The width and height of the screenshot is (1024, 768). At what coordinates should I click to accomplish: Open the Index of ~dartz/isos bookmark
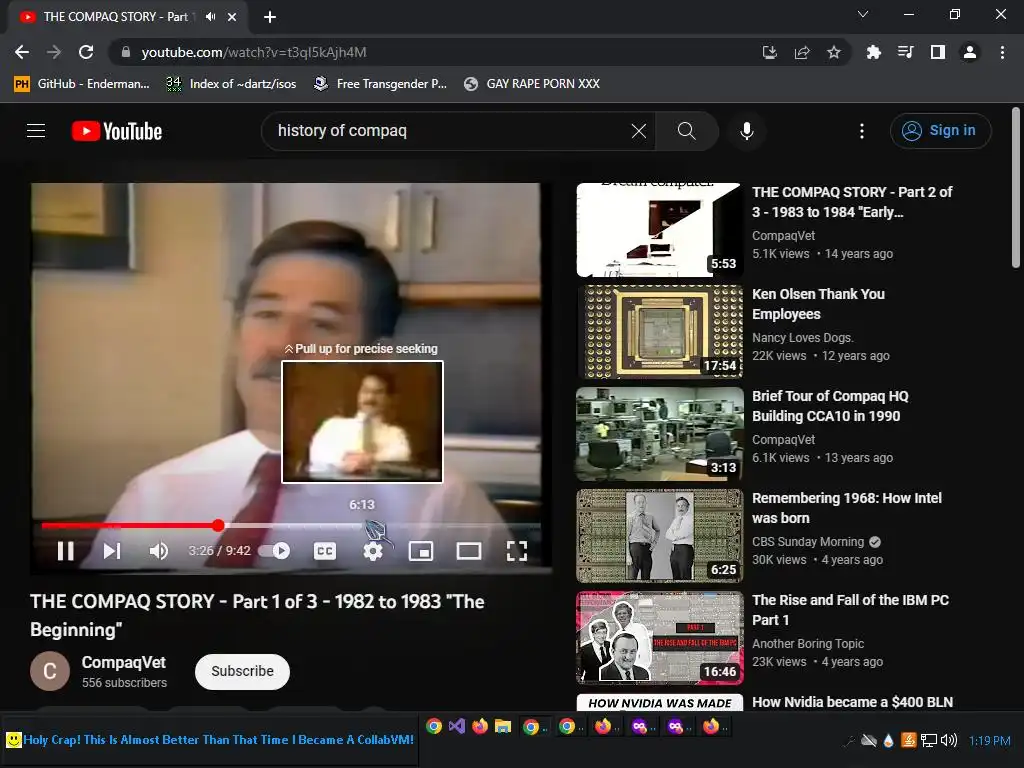pos(231,84)
